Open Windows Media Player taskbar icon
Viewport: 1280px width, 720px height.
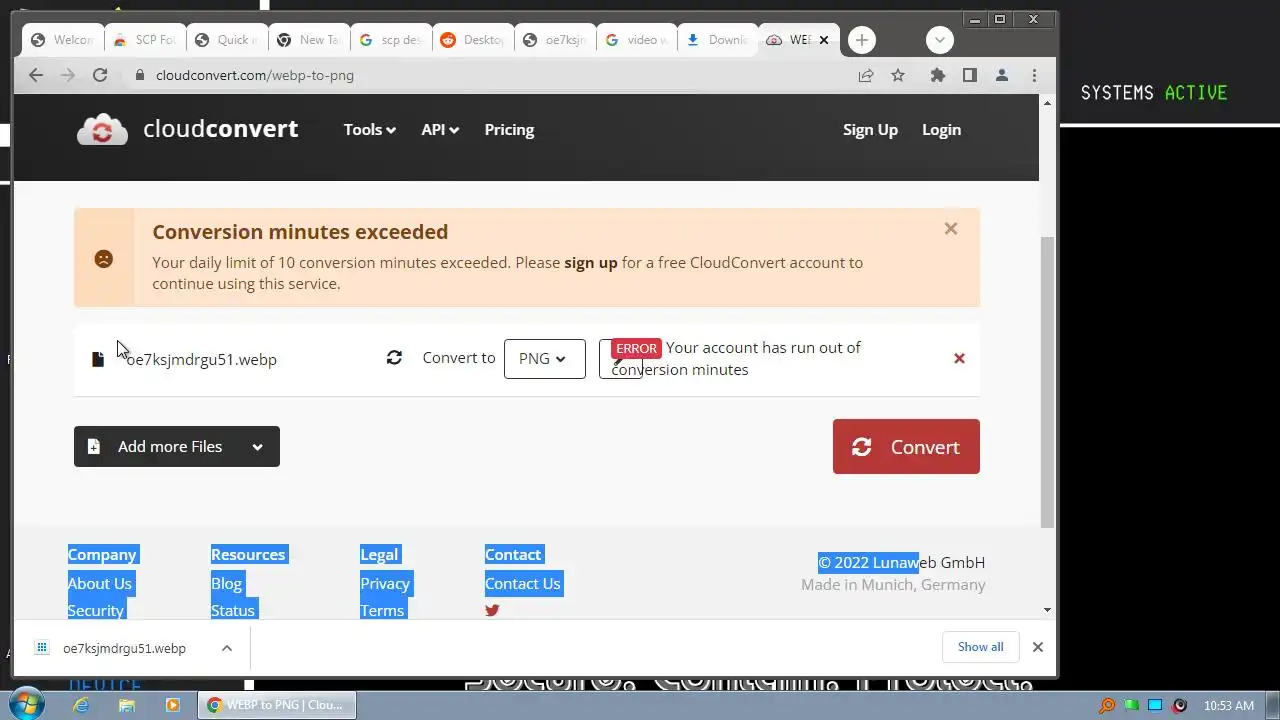pos(172,705)
